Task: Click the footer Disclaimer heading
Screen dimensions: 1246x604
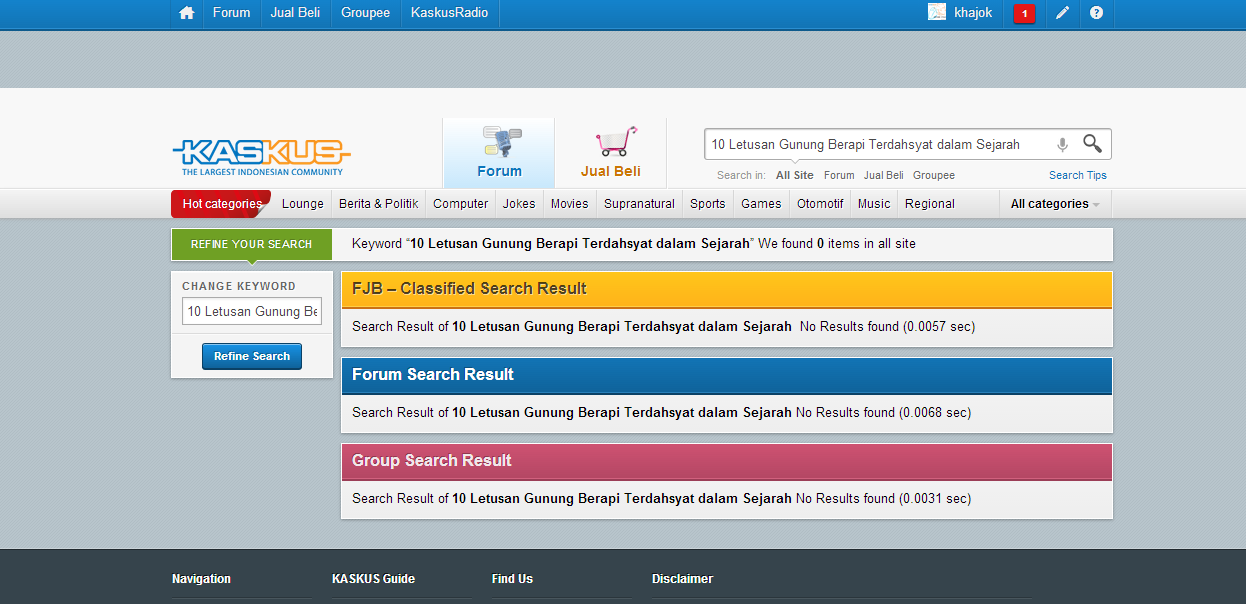Action: tap(682, 579)
